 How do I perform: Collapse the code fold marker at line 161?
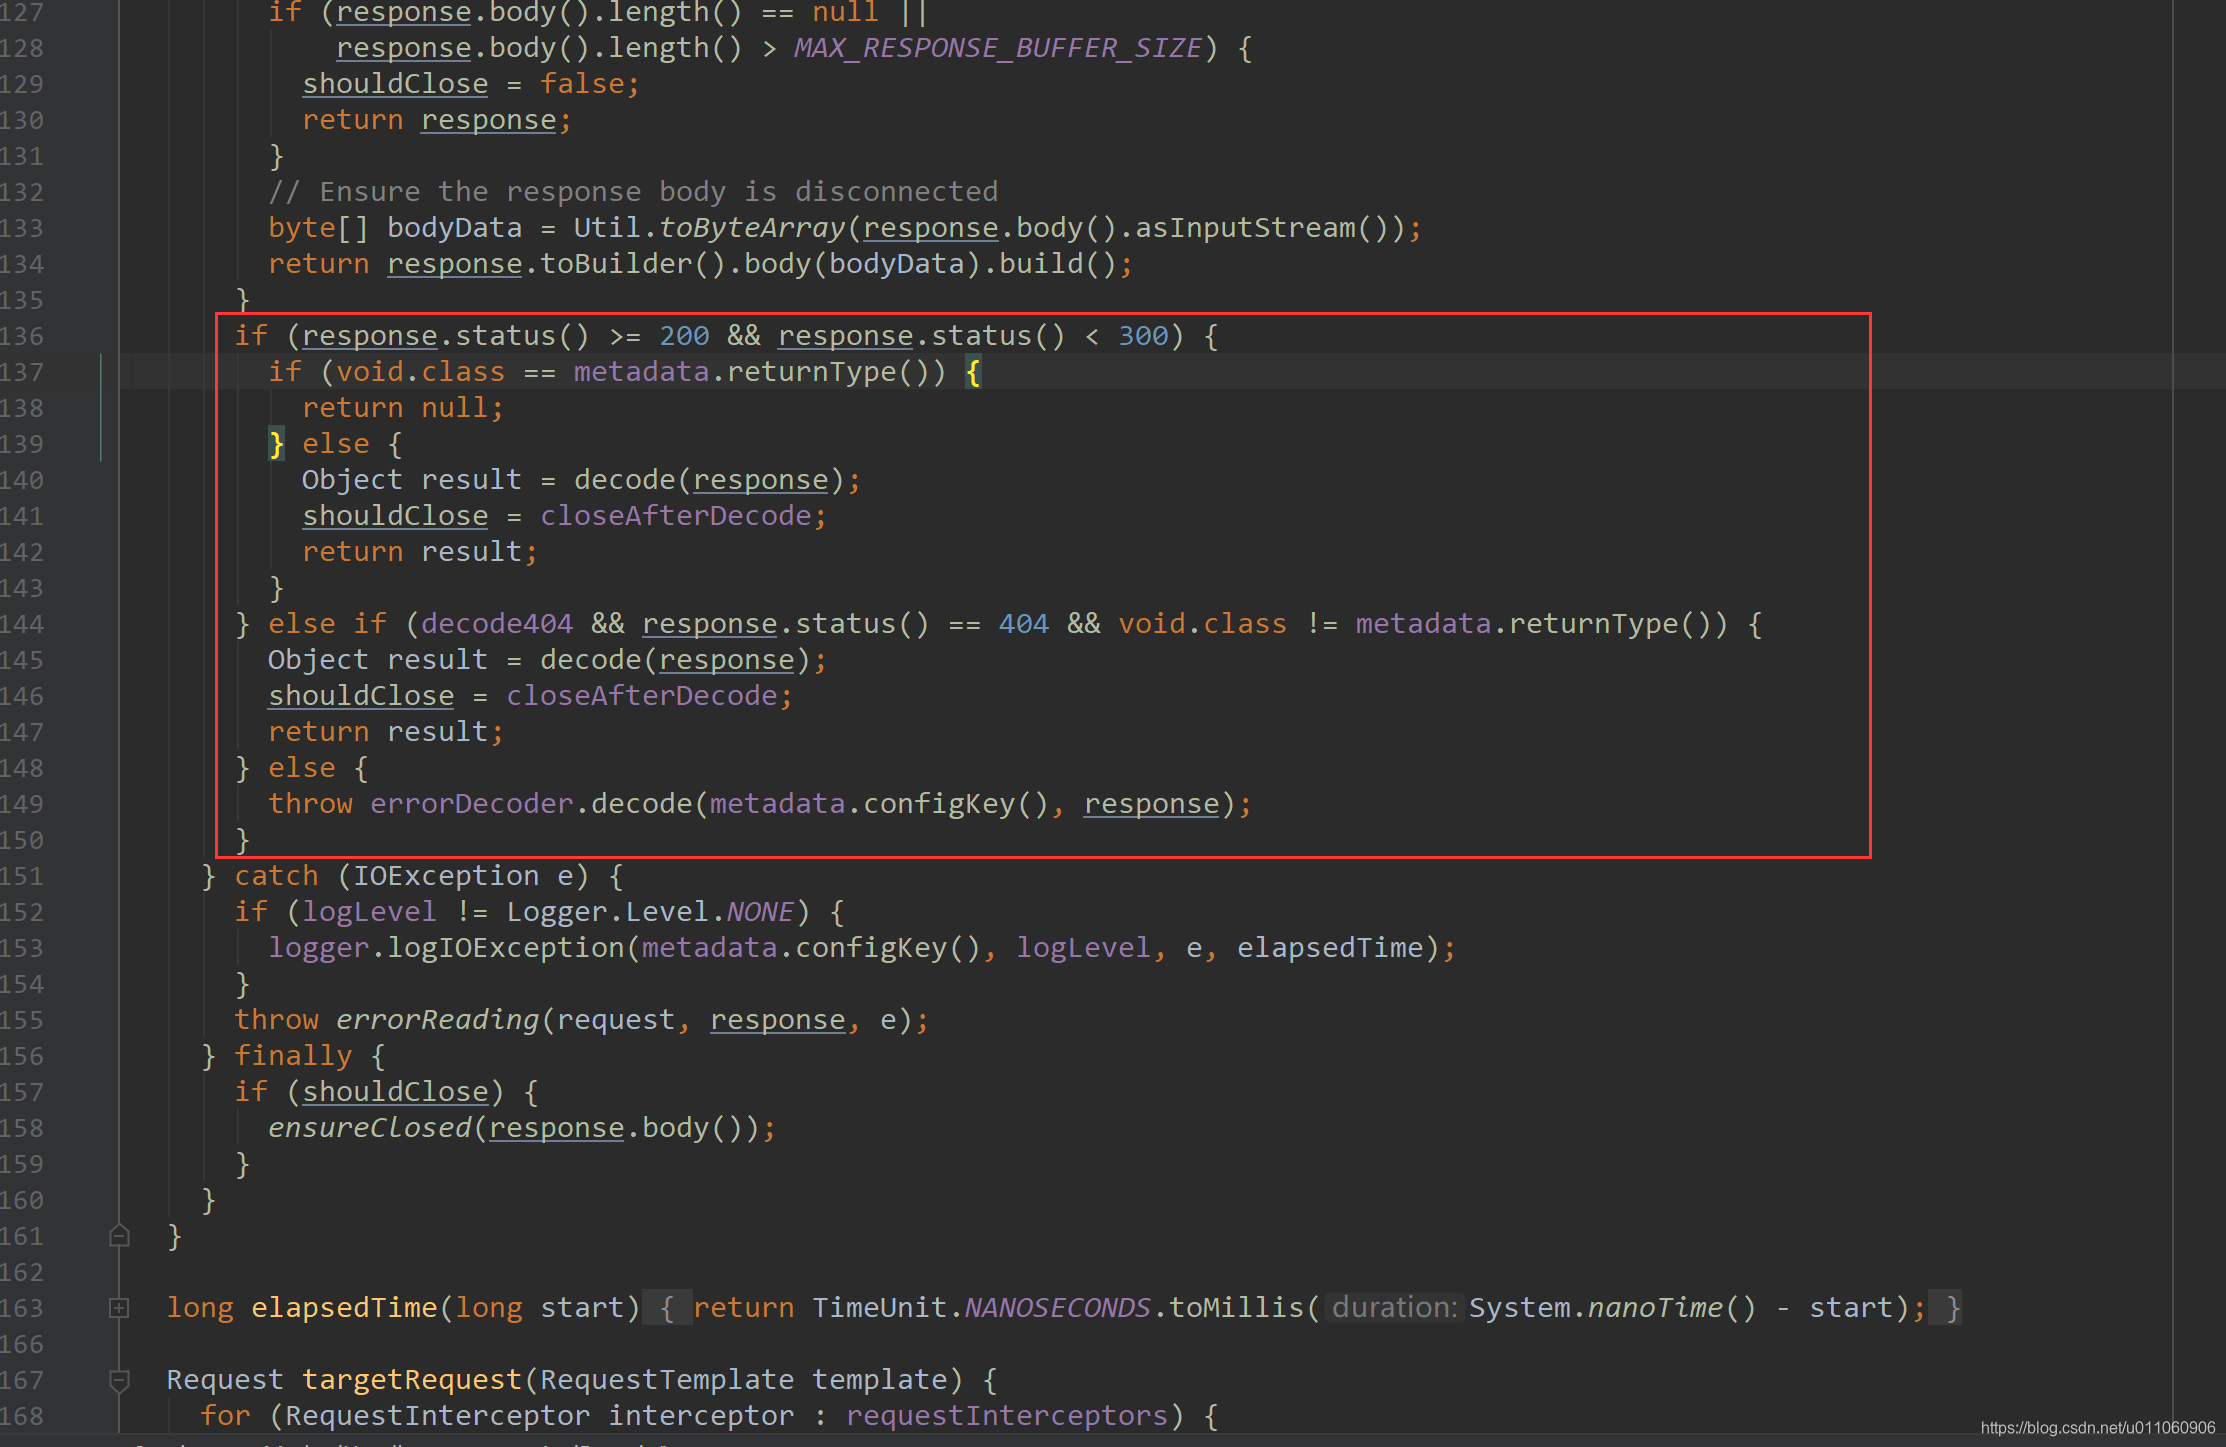pos(120,1236)
